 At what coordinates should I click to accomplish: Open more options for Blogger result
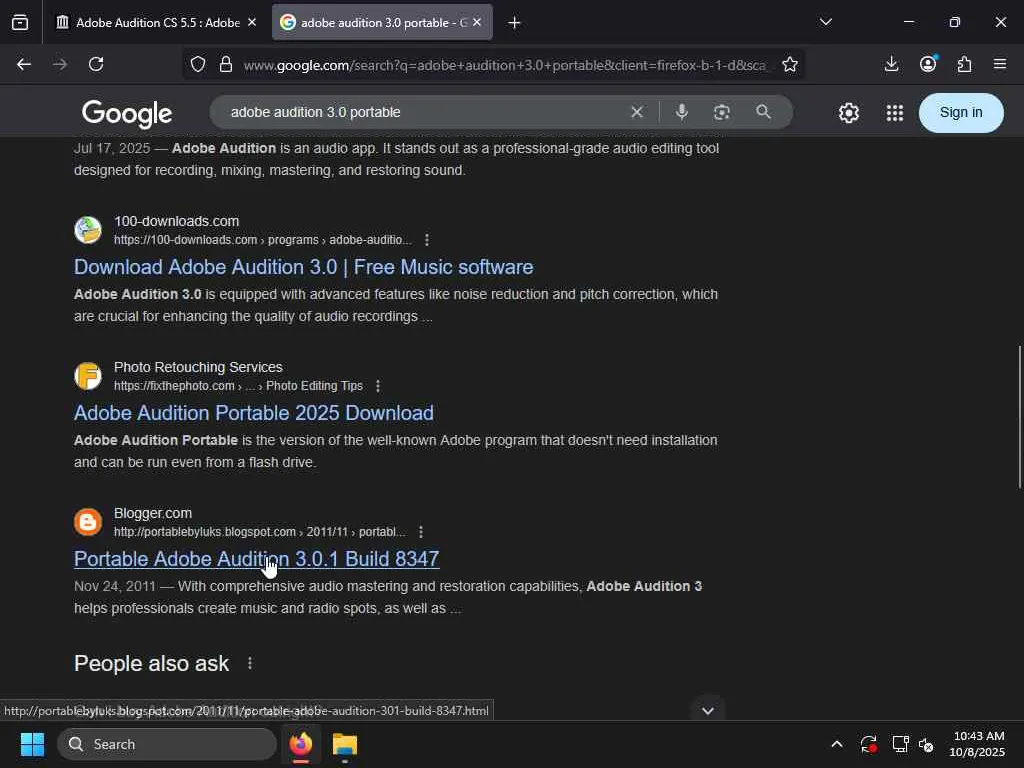[x=421, y=532]
